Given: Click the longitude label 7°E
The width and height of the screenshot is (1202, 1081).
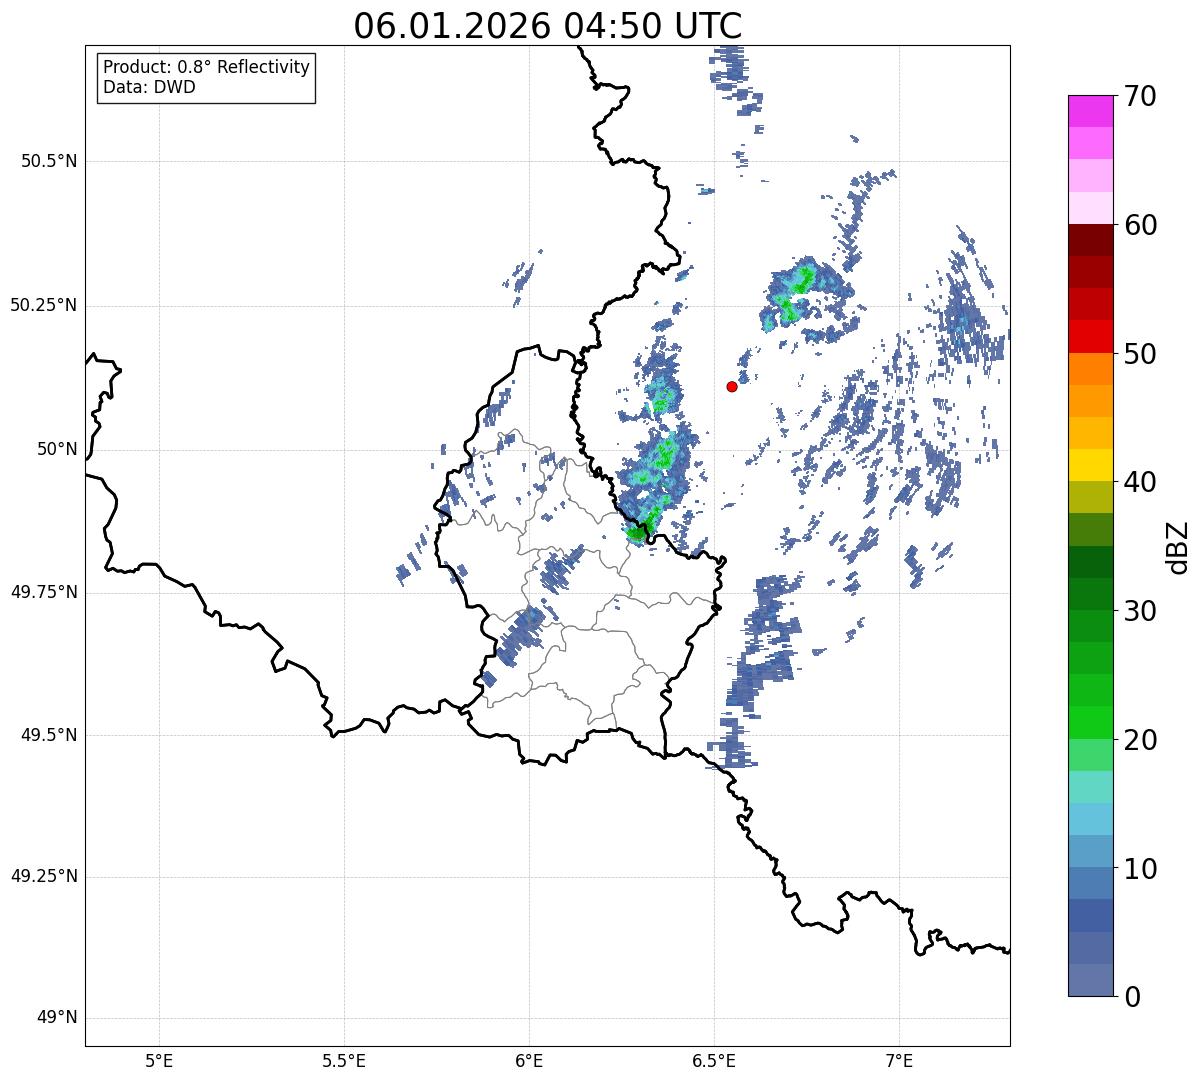Looking at the screenshot, I should 899,1060.
